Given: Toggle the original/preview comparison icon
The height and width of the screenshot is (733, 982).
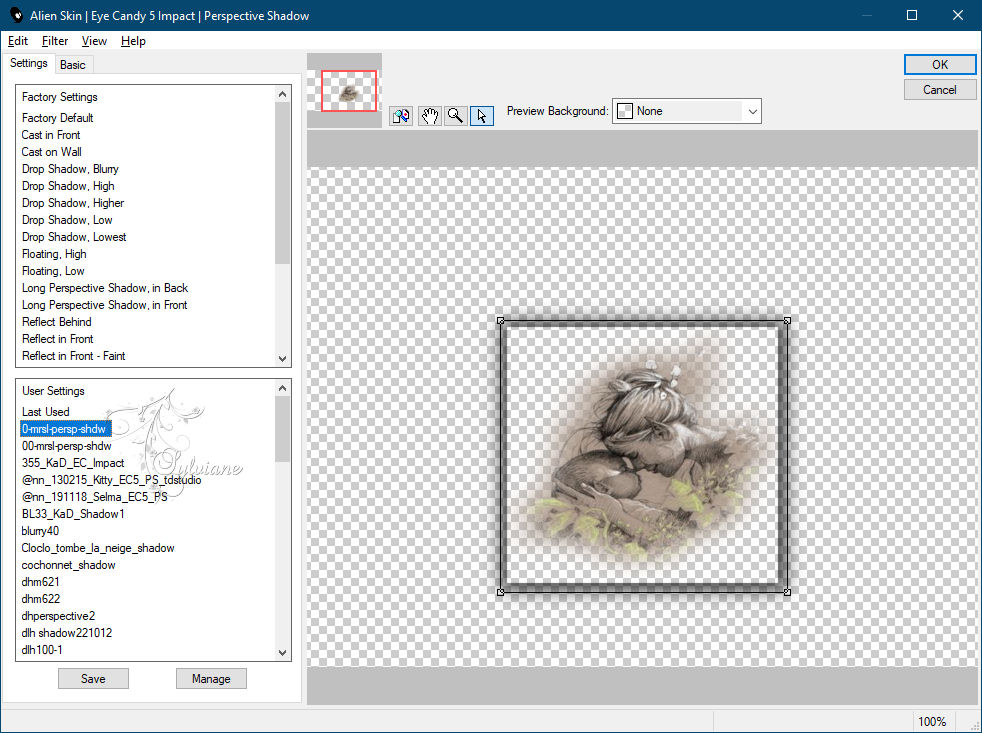Looking at the screenshot, I should tap(401, 116).
